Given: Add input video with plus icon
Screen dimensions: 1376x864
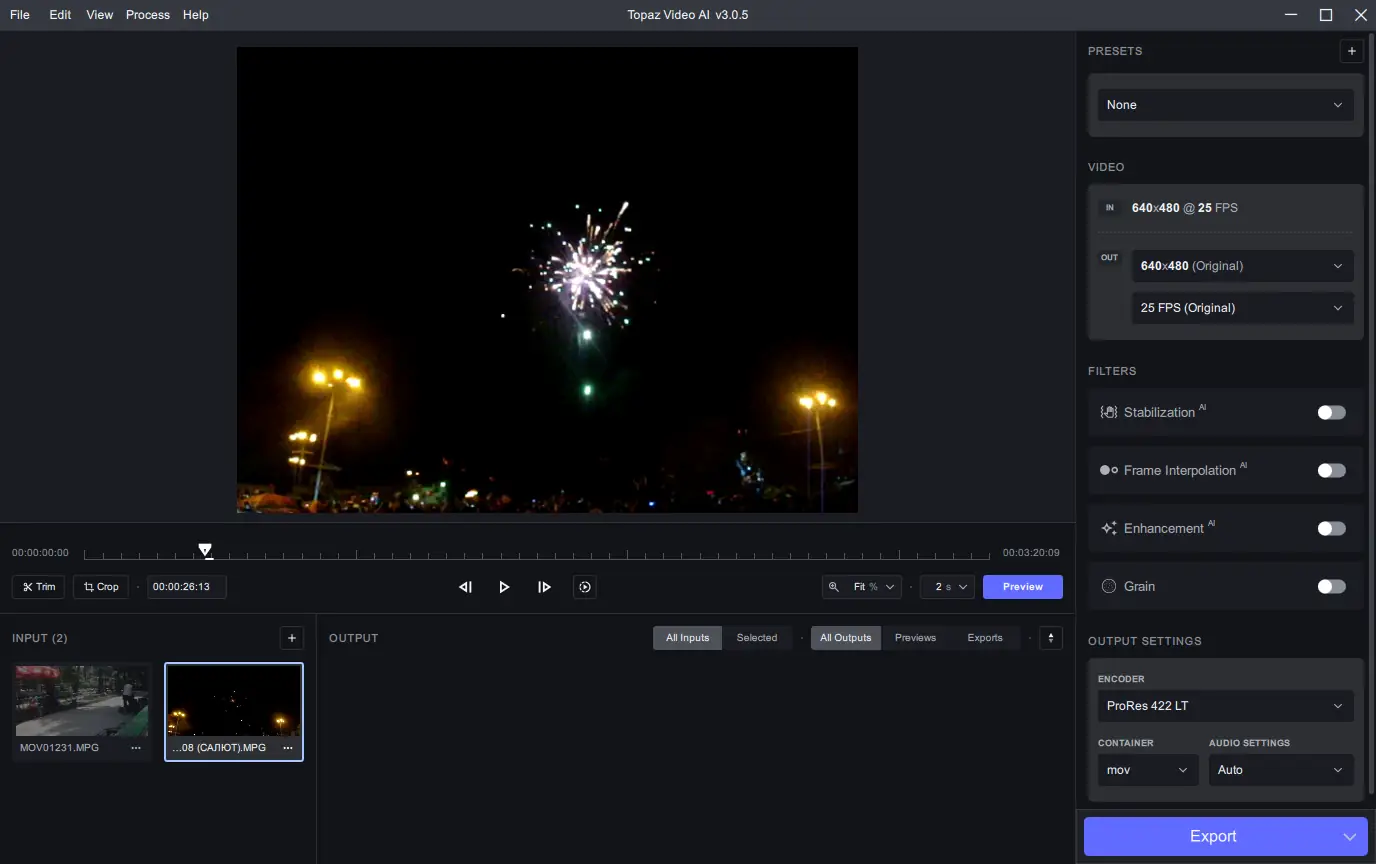Looking at the screenshot, I should [x=291, y=638].
